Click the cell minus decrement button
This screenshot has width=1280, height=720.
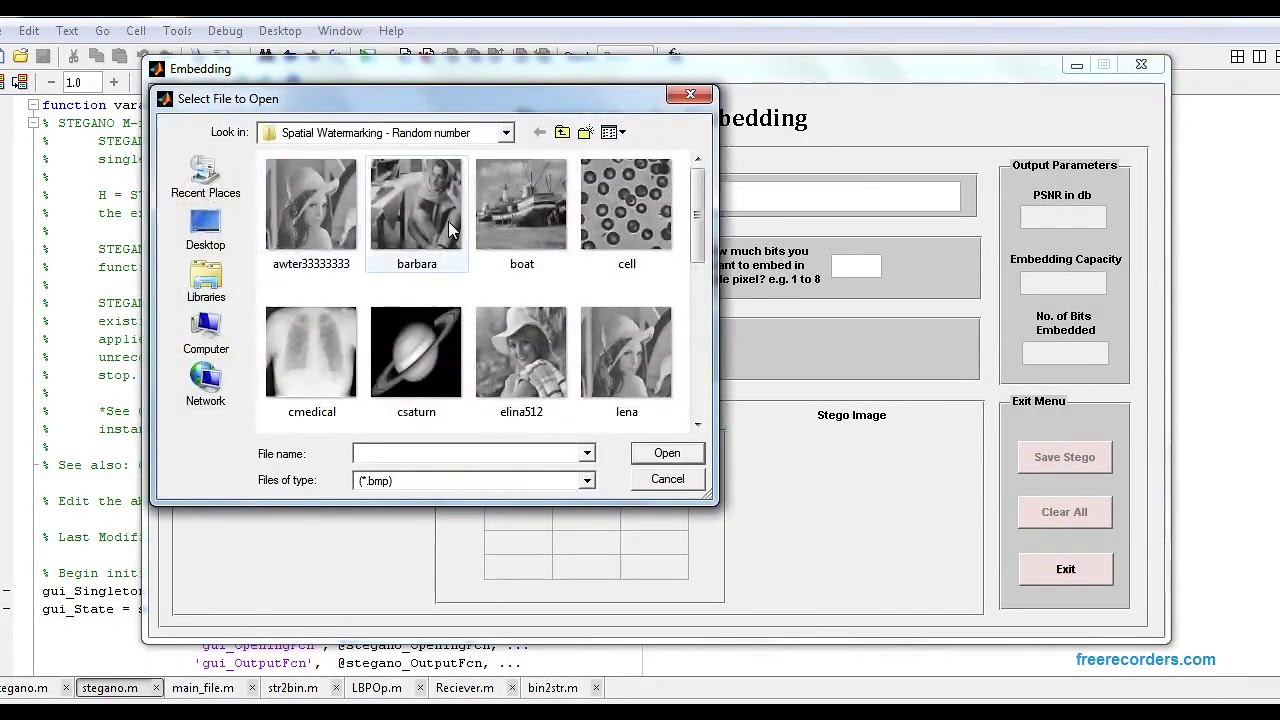tap(51, 82)
